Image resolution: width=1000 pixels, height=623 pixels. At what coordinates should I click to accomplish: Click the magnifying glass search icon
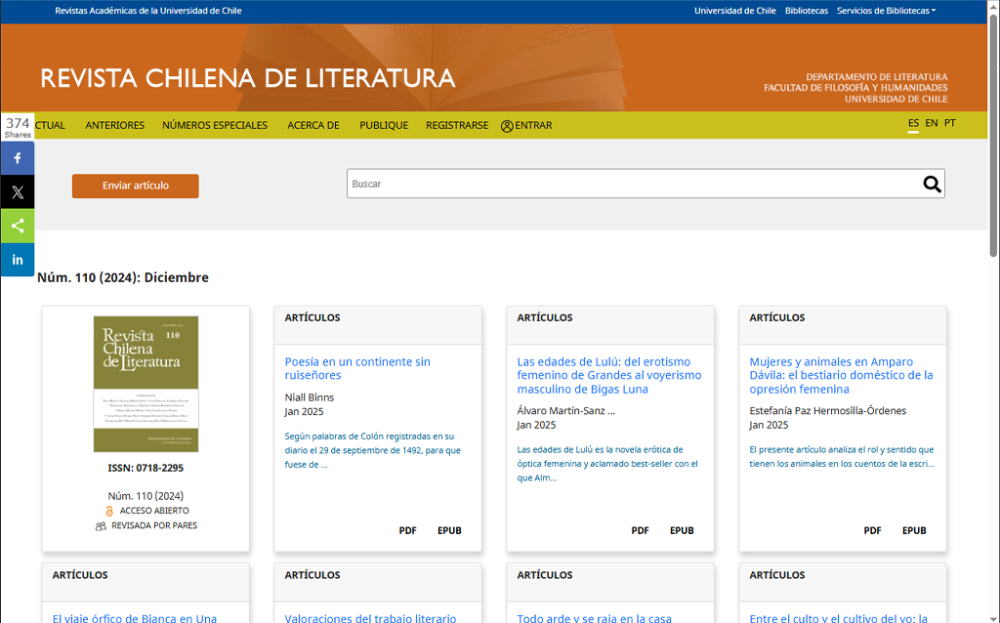pos(931,184)
